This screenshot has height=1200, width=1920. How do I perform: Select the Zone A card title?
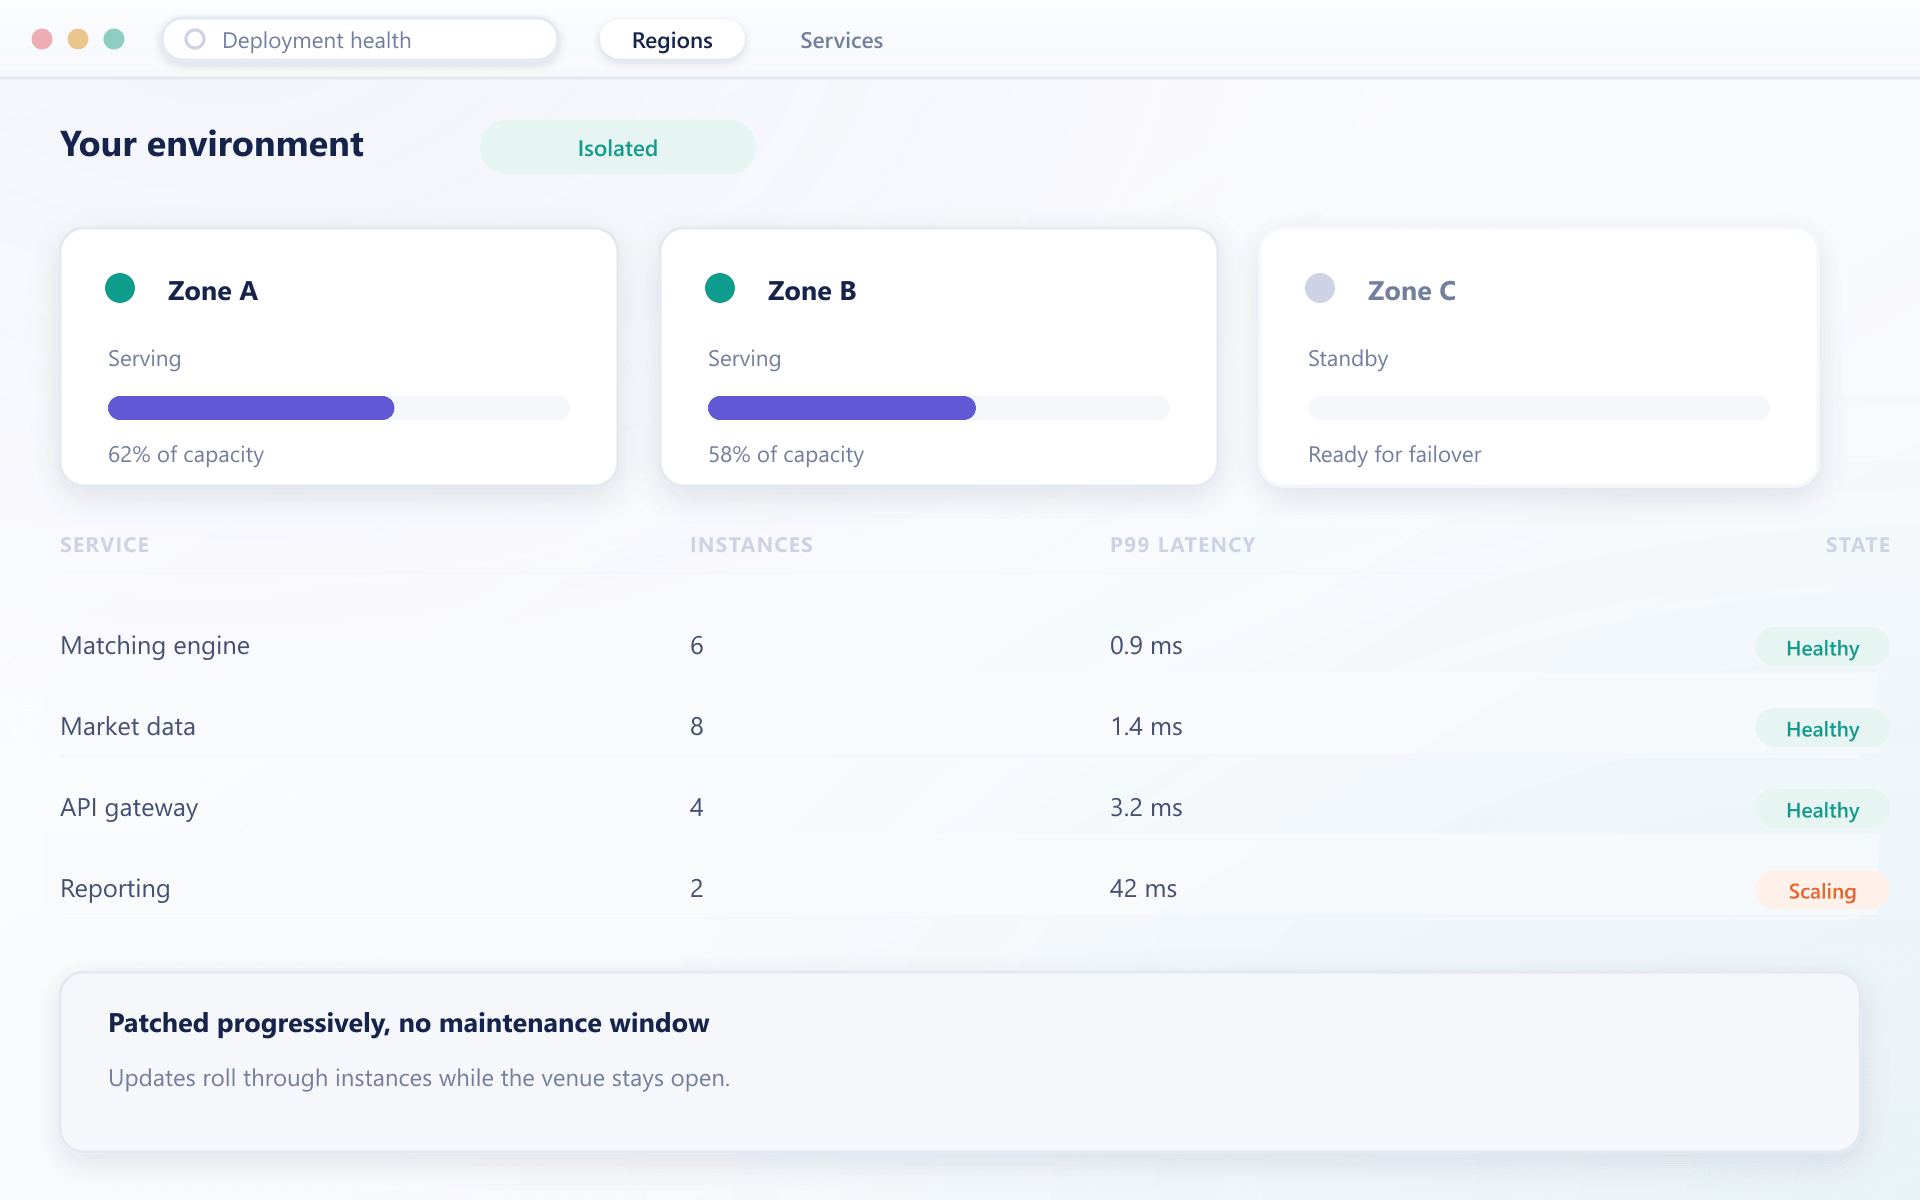click(x=213, y=291)
